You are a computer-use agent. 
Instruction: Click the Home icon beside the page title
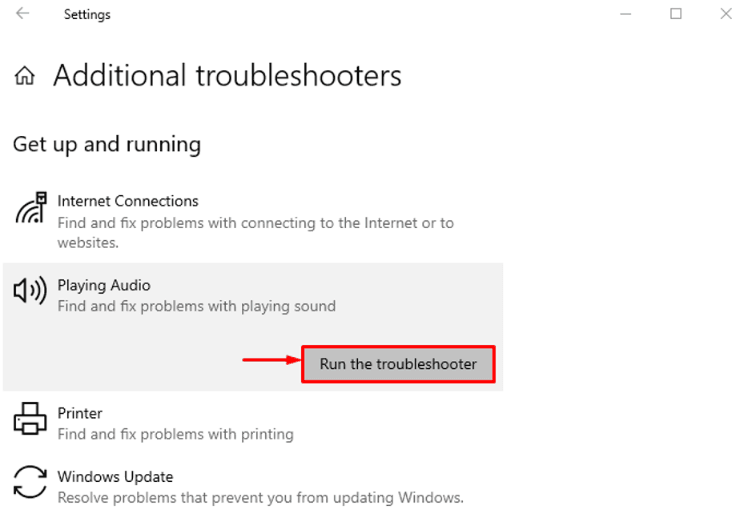click(25, 76)
